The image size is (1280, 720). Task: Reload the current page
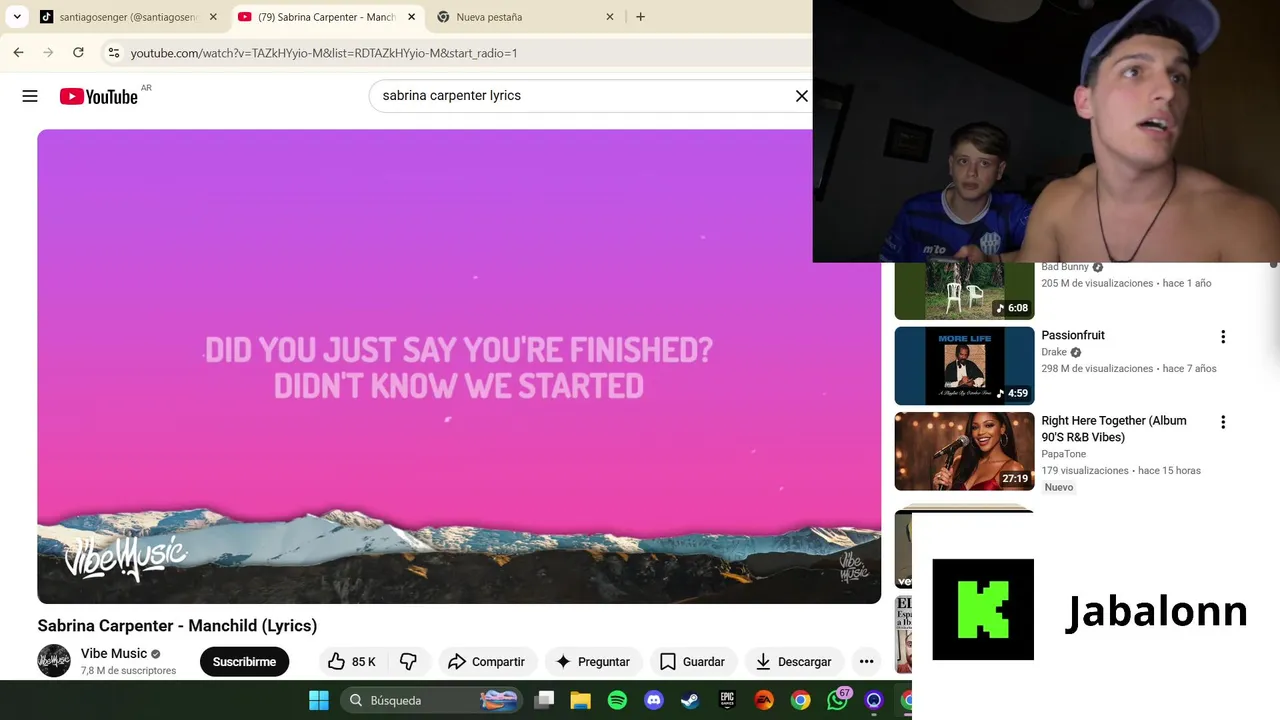coord(78,52)
